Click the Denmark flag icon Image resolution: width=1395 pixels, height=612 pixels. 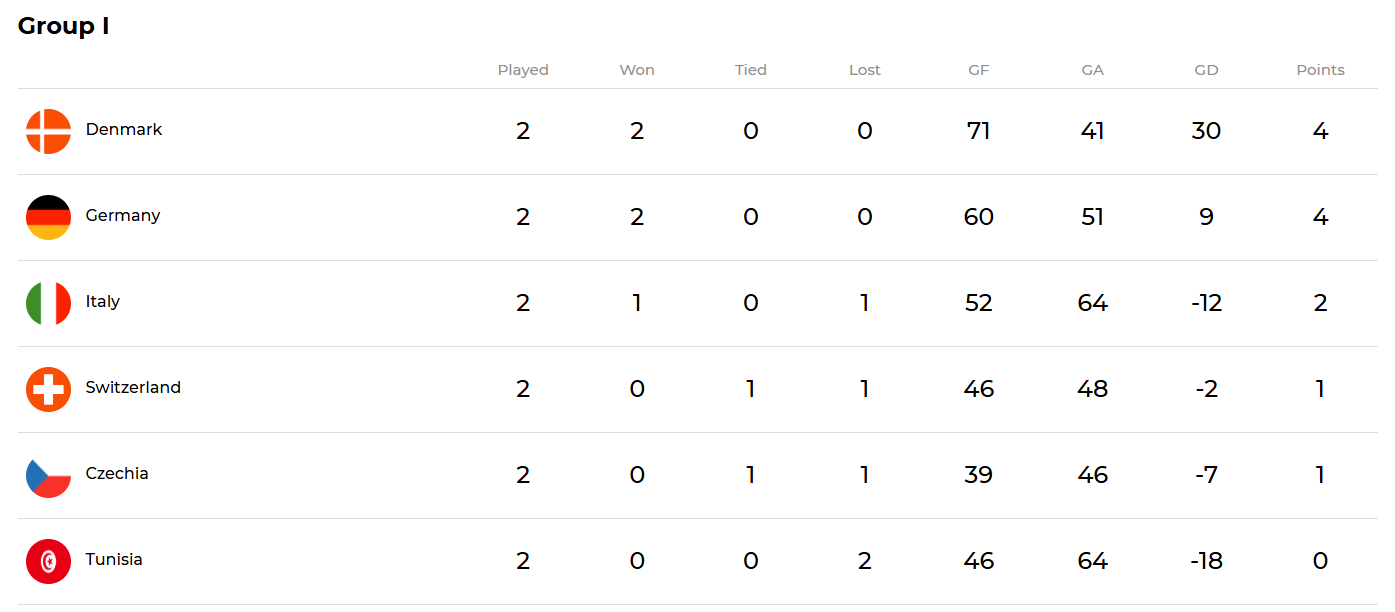tap(48, 131)
